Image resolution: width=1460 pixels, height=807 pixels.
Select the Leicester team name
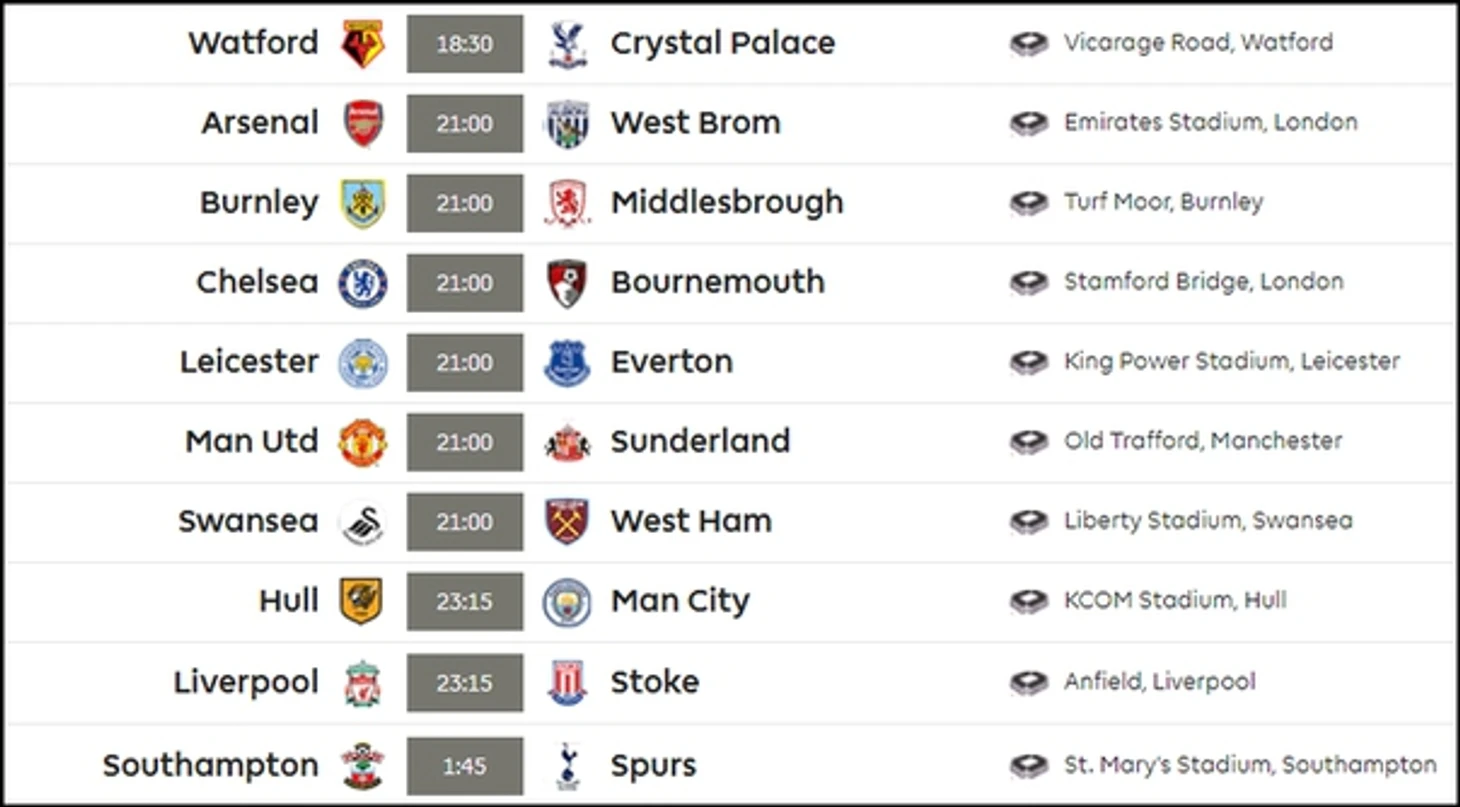249,362
